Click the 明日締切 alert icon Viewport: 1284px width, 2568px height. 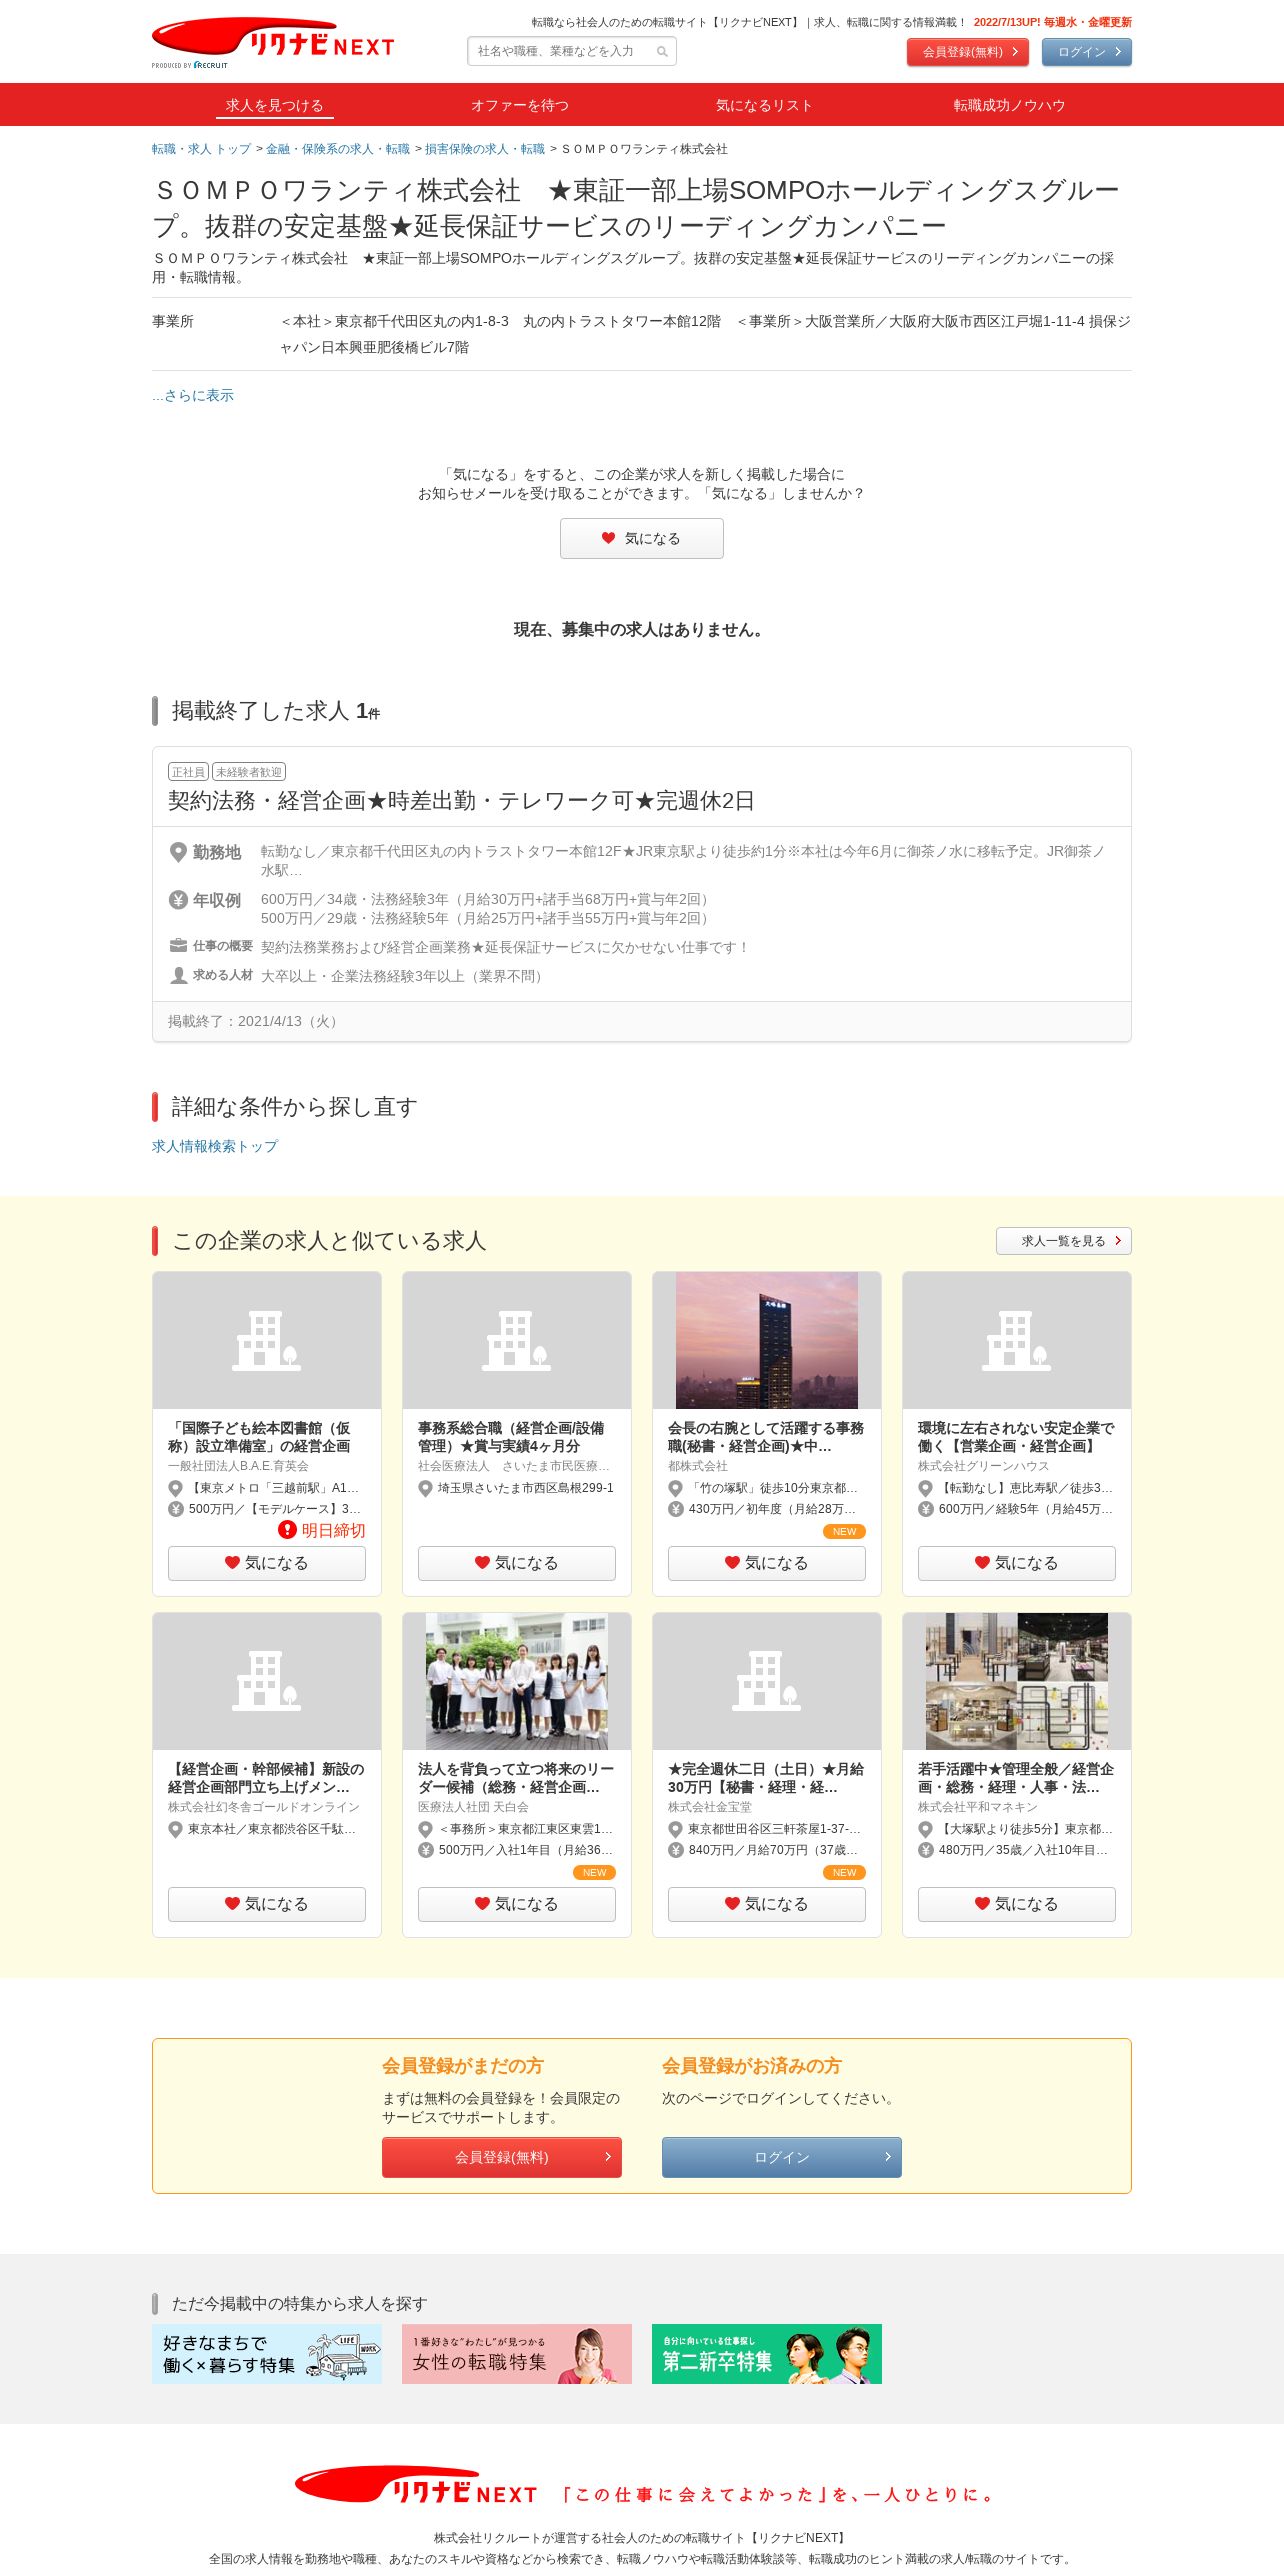[x=287, y=1530]
